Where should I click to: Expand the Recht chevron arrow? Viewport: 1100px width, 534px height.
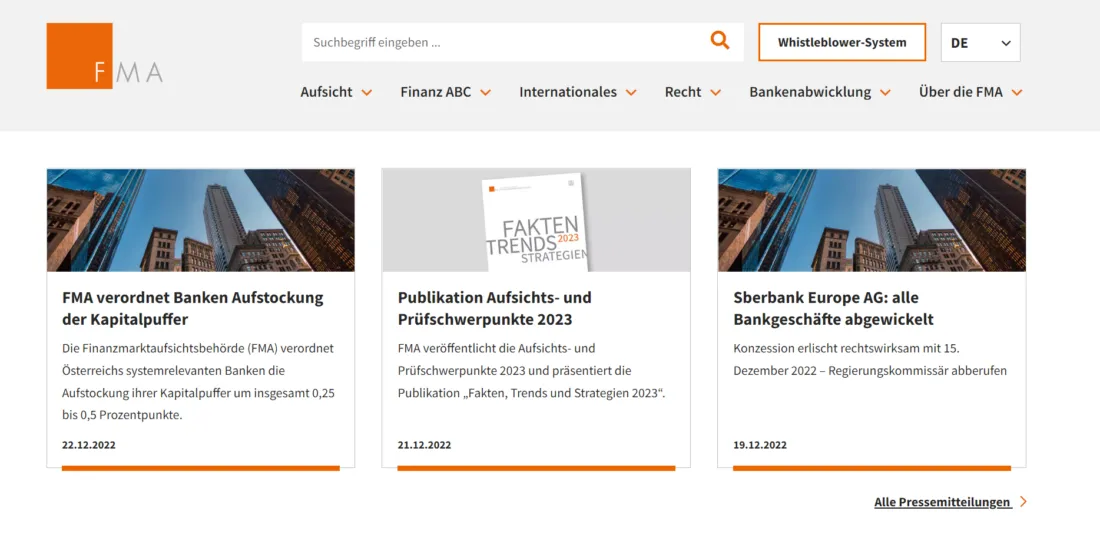(x=716, y=92)
